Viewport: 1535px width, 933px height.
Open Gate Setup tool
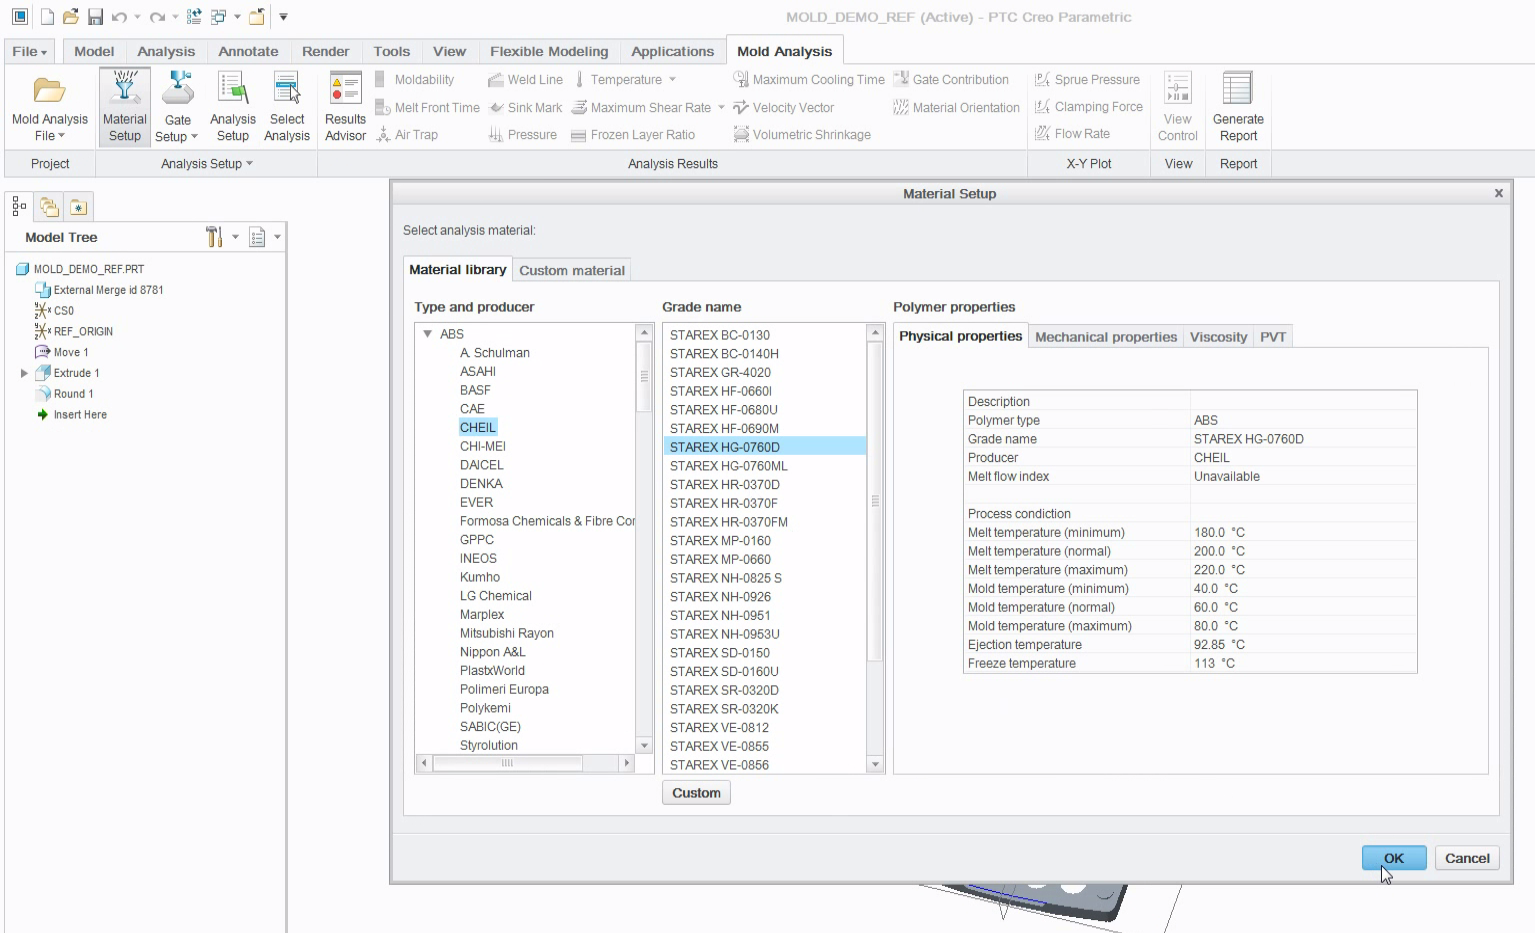(177, 89)
